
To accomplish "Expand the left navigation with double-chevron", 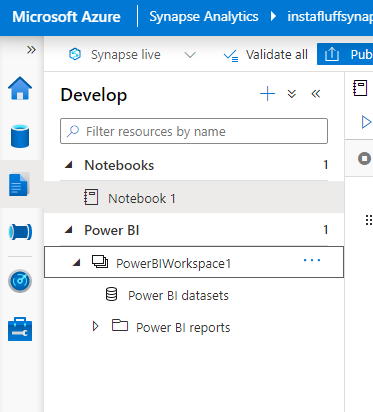I will (x=31, y=50).
